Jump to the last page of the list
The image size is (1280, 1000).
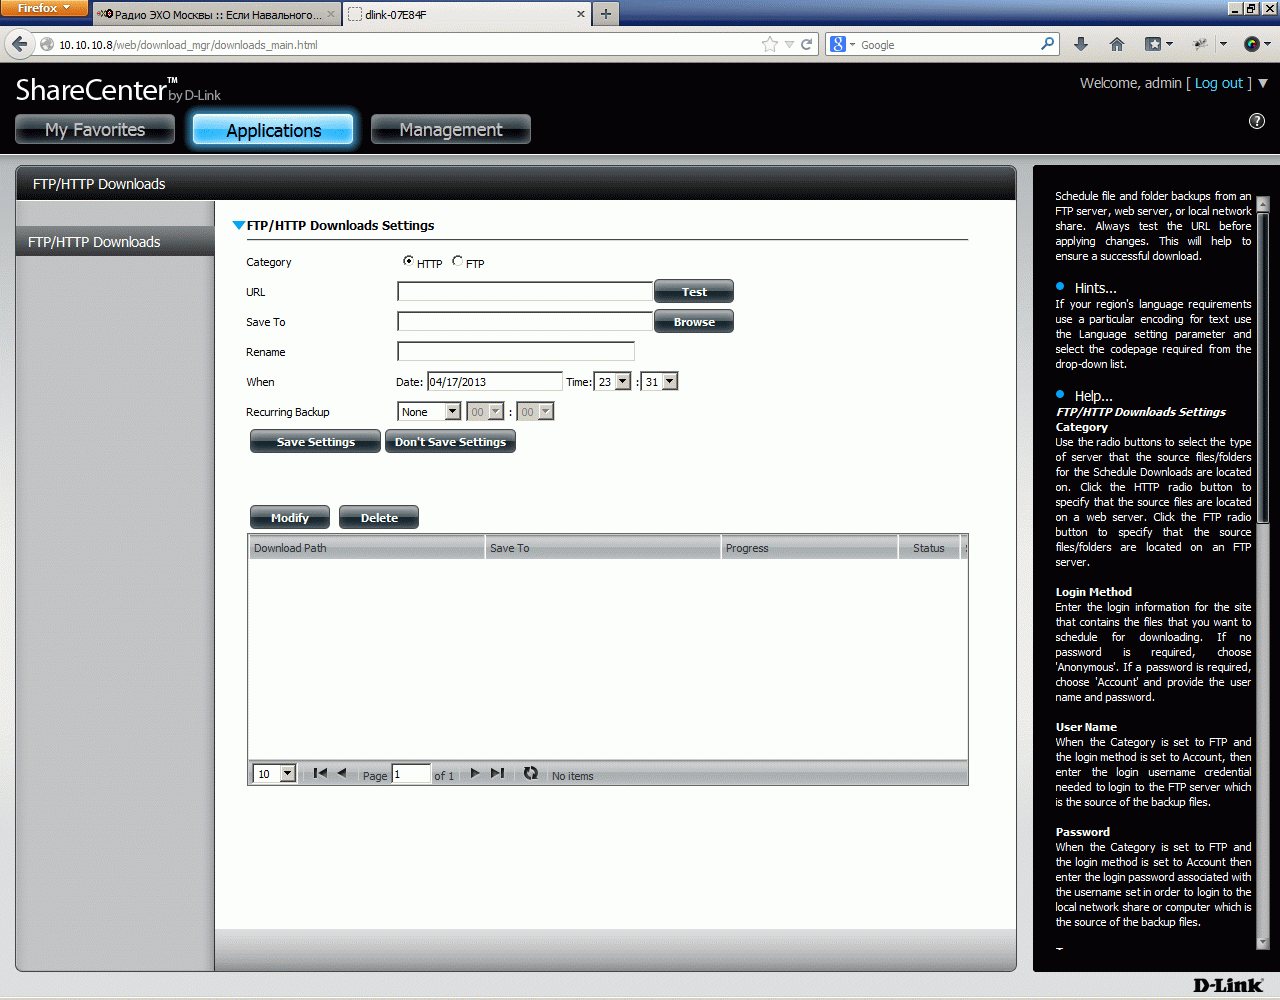(497, 773)
